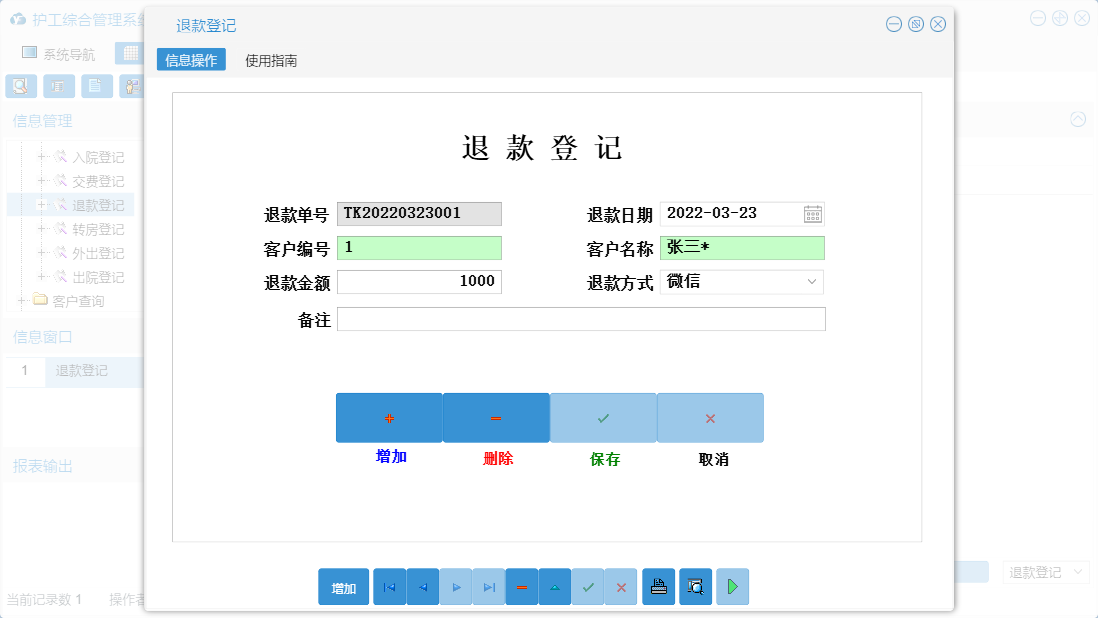Image resolution: width=1098 pixels, height=618 pixels.
Task: Go to previous record using arrow icon
Action: pyautogui.click(x=422, y=587)
